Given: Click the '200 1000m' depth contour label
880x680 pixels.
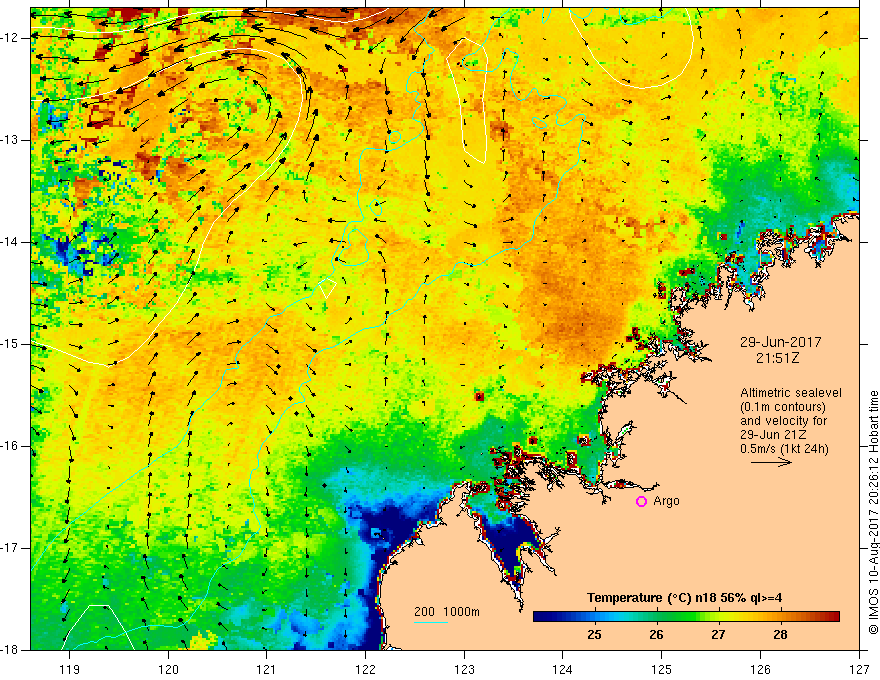Looking at the screenshot, I should (x=447, y=612).
